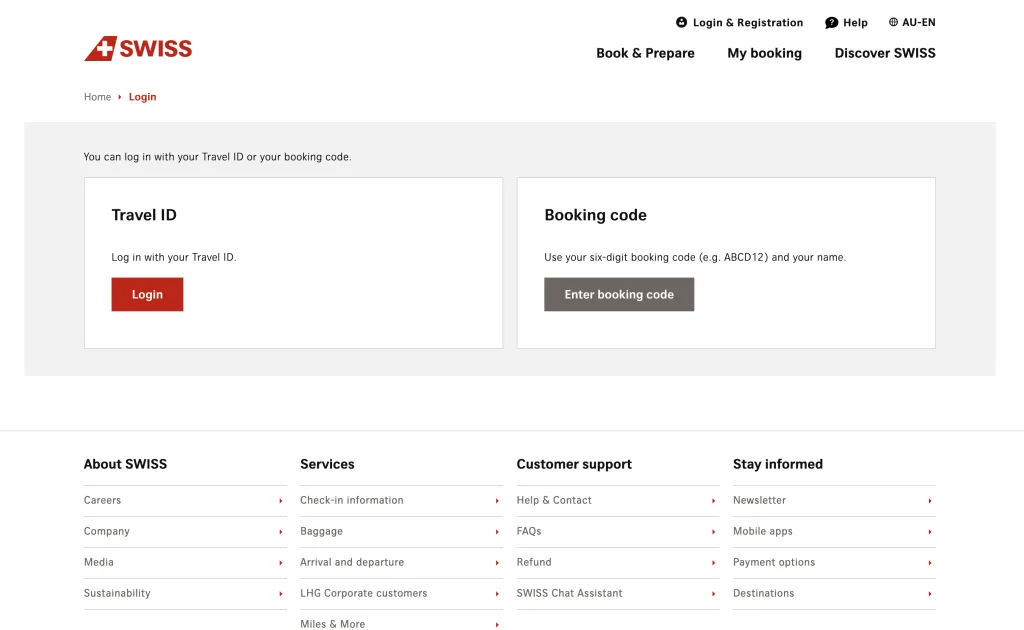Open Arrival and departure link
Image resolution: width=1024 pixels, height=630 pixels.
click(401, 563)
